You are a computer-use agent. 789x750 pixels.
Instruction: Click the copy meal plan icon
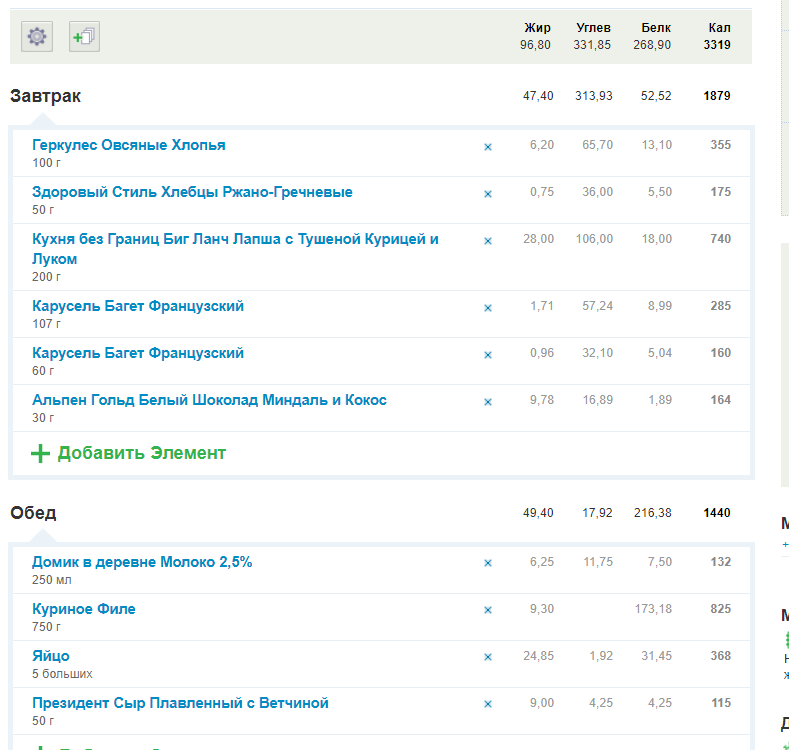tap(84, 37)
